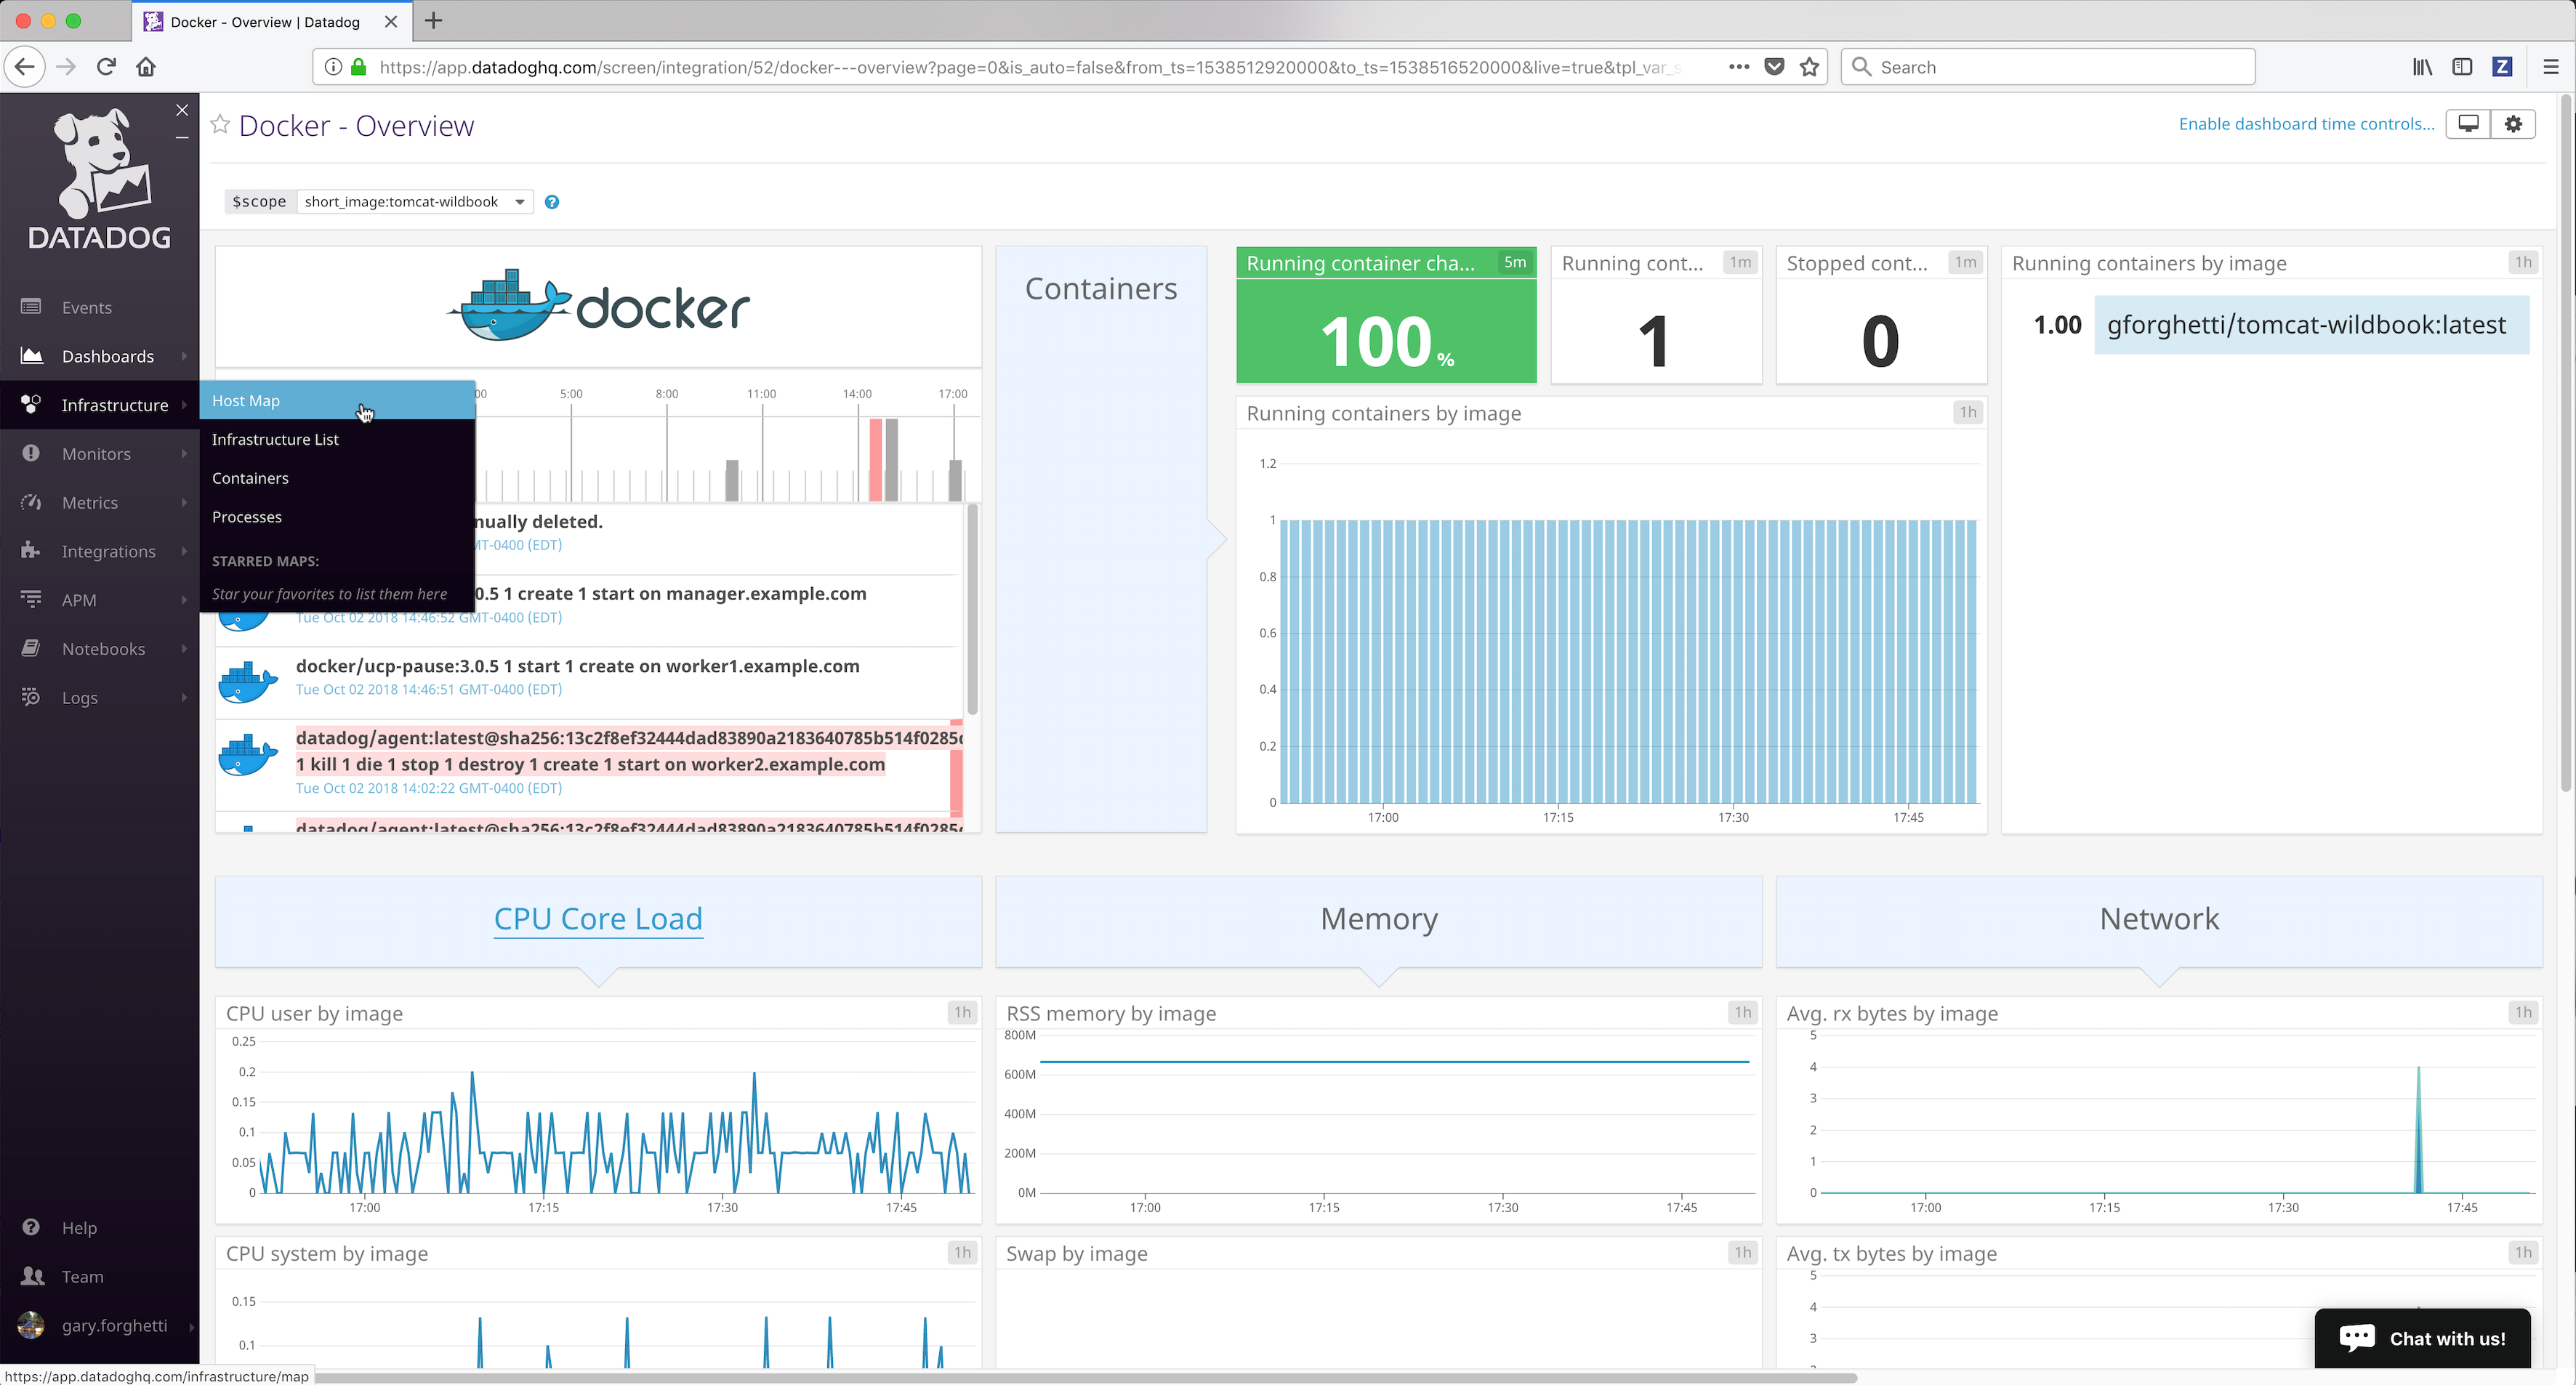Screen dimensions: 2576x1385
Task: Click the green 100% container change widget
Action: tap(1386, 315)
